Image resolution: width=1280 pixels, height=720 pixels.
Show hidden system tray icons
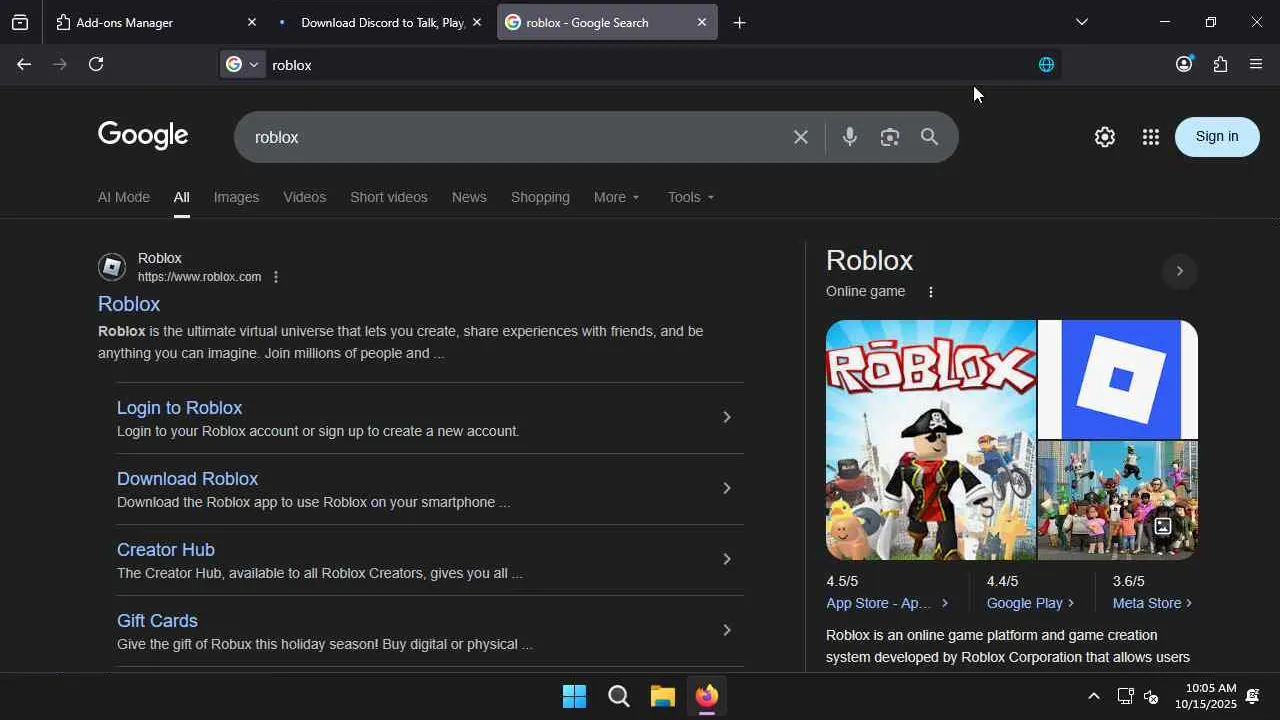tap(1093, 696)
